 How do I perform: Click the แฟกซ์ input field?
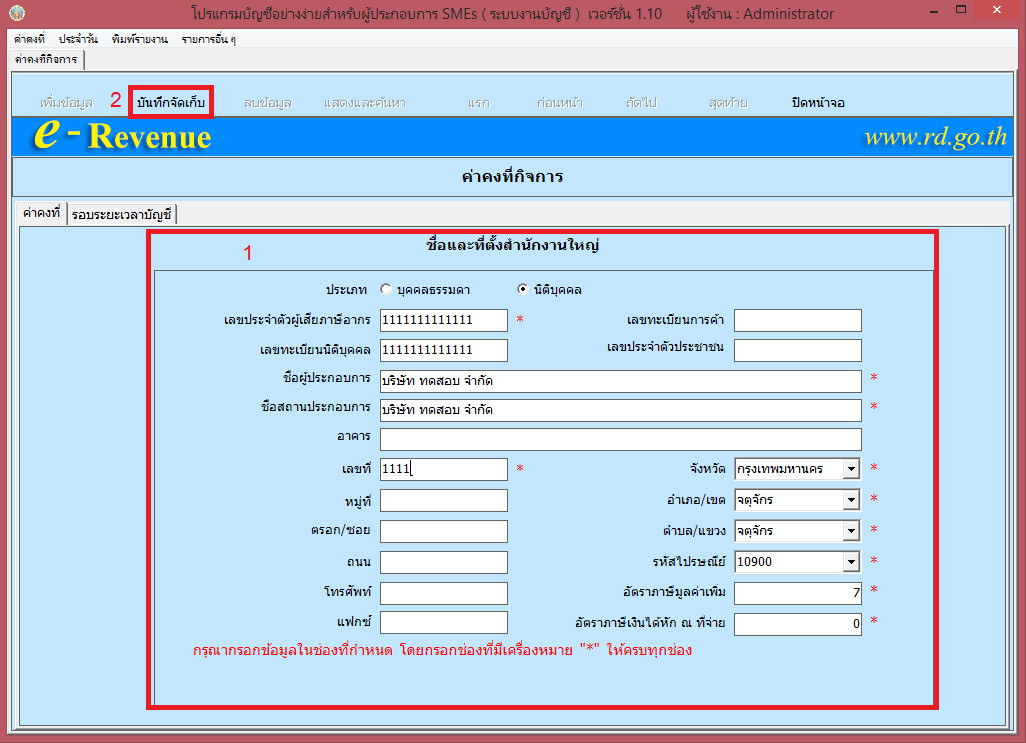pyautogui.click(x=444, y=622)
